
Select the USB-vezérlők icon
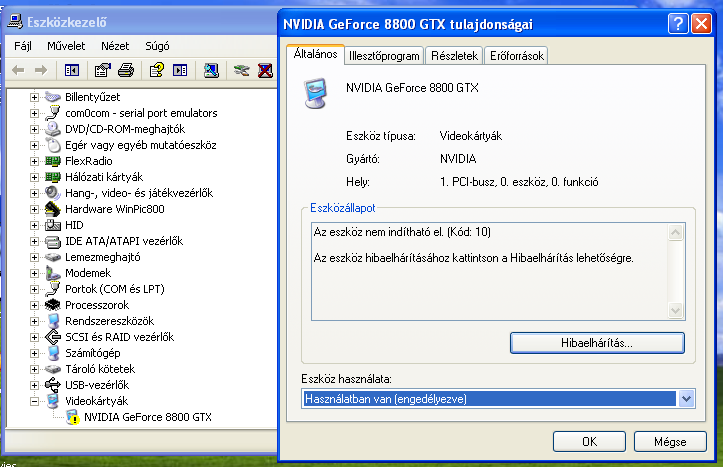tap(53, 385)
